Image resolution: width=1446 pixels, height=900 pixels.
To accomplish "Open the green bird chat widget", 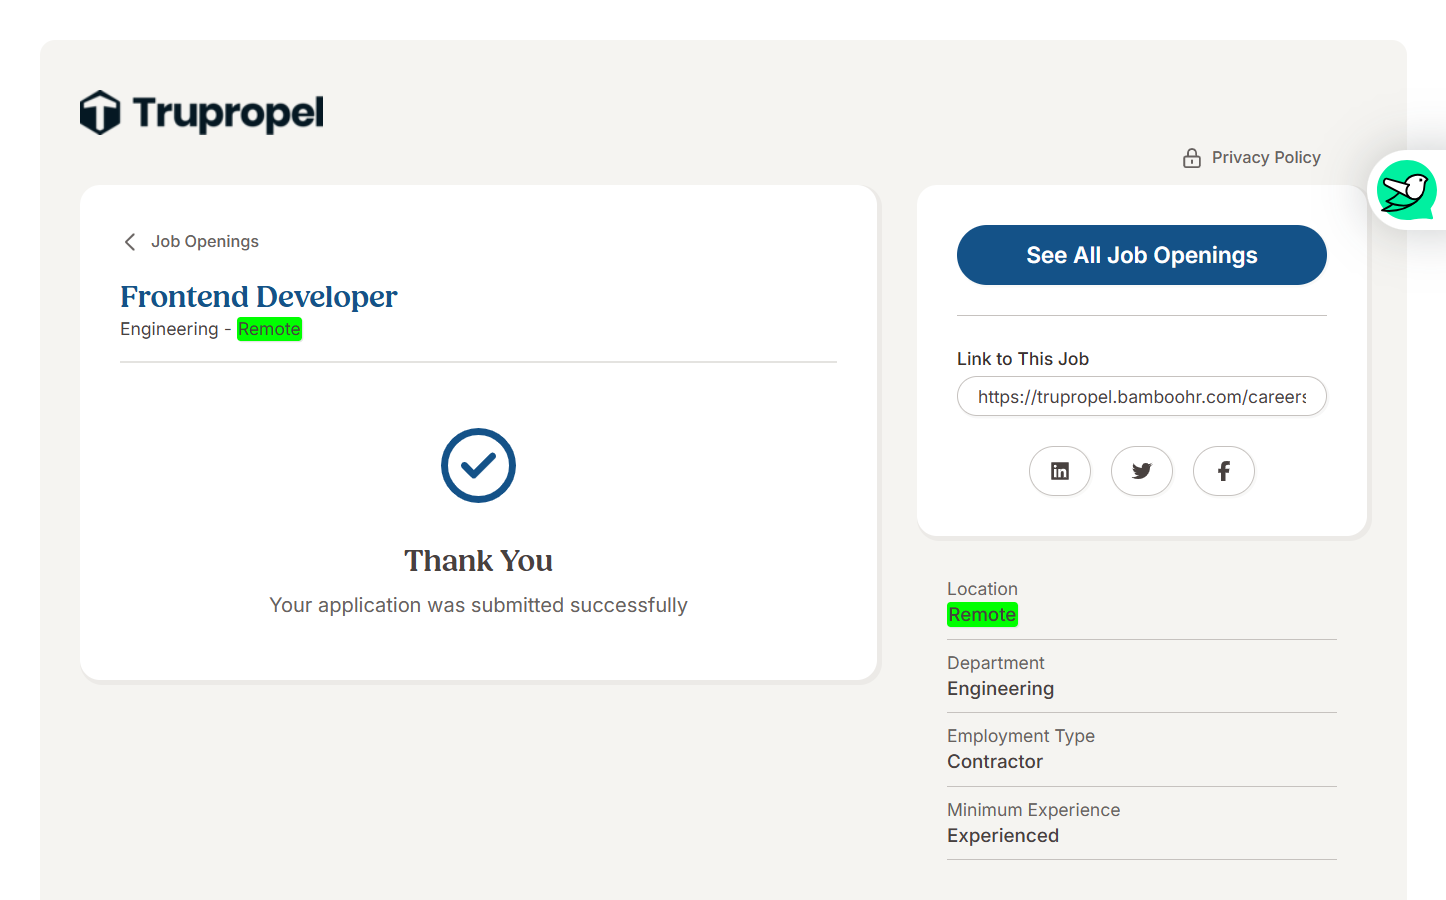I will click(1405, 190).
